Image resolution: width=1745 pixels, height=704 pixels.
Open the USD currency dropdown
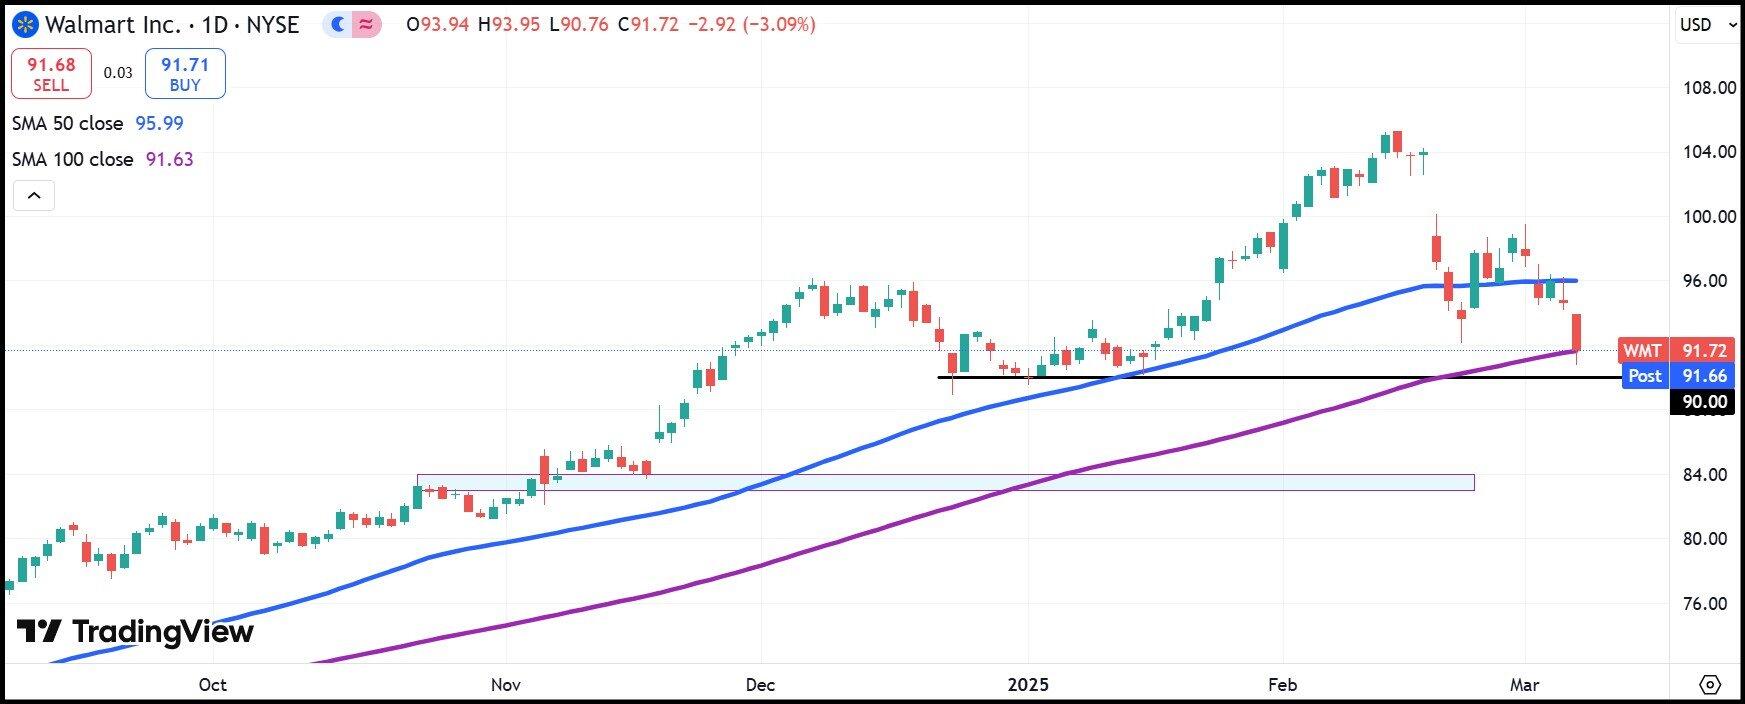pos(1707,25)
